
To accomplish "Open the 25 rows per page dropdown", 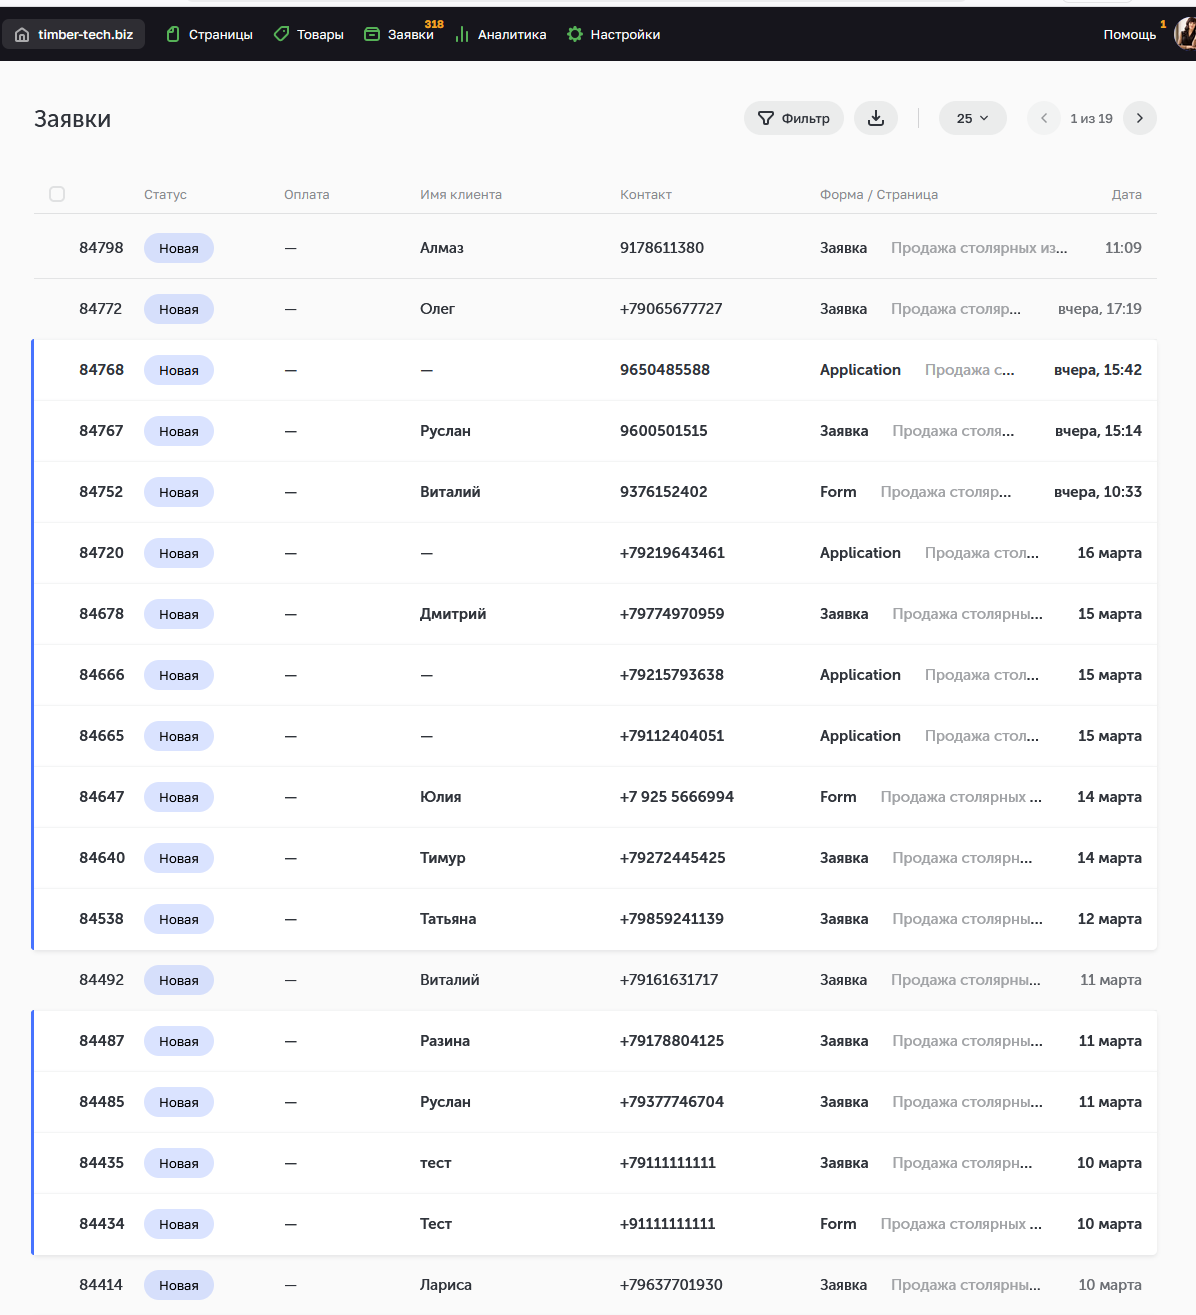I will click(972, 118).
